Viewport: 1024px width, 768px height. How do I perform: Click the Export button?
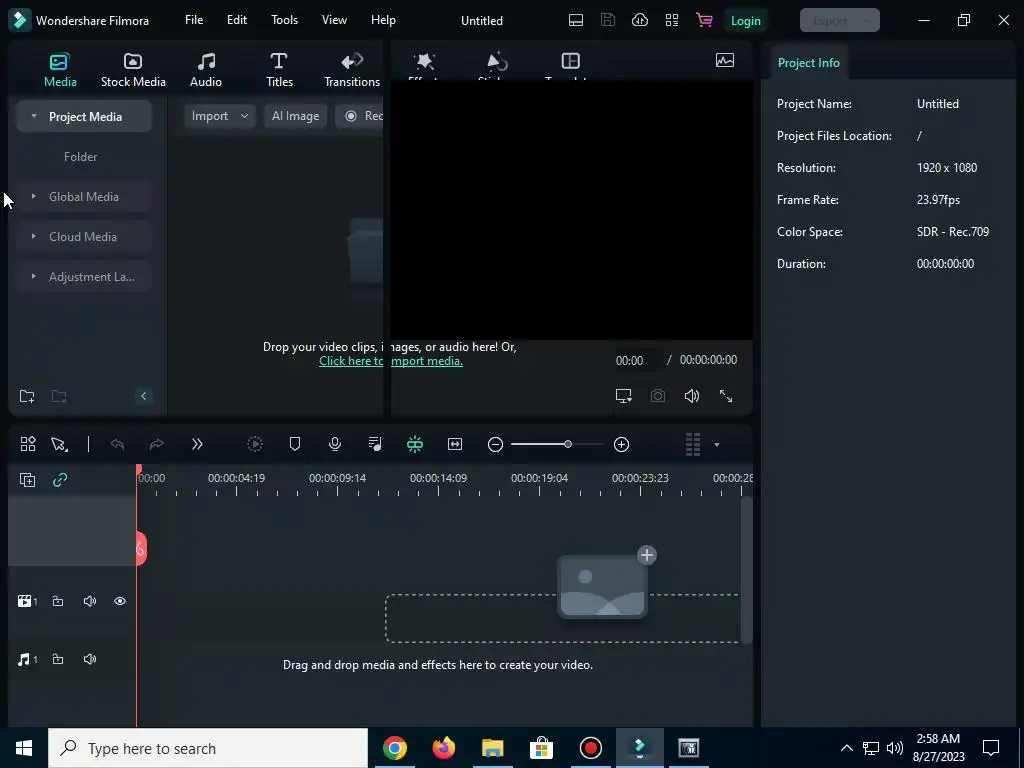pos(839,20)
